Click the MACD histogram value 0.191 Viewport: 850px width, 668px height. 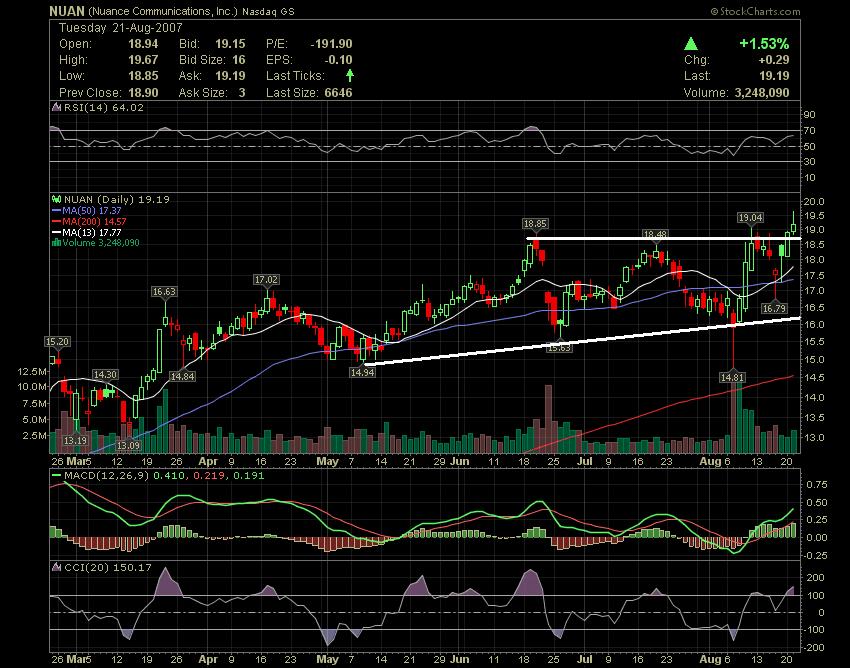[249, 476]
